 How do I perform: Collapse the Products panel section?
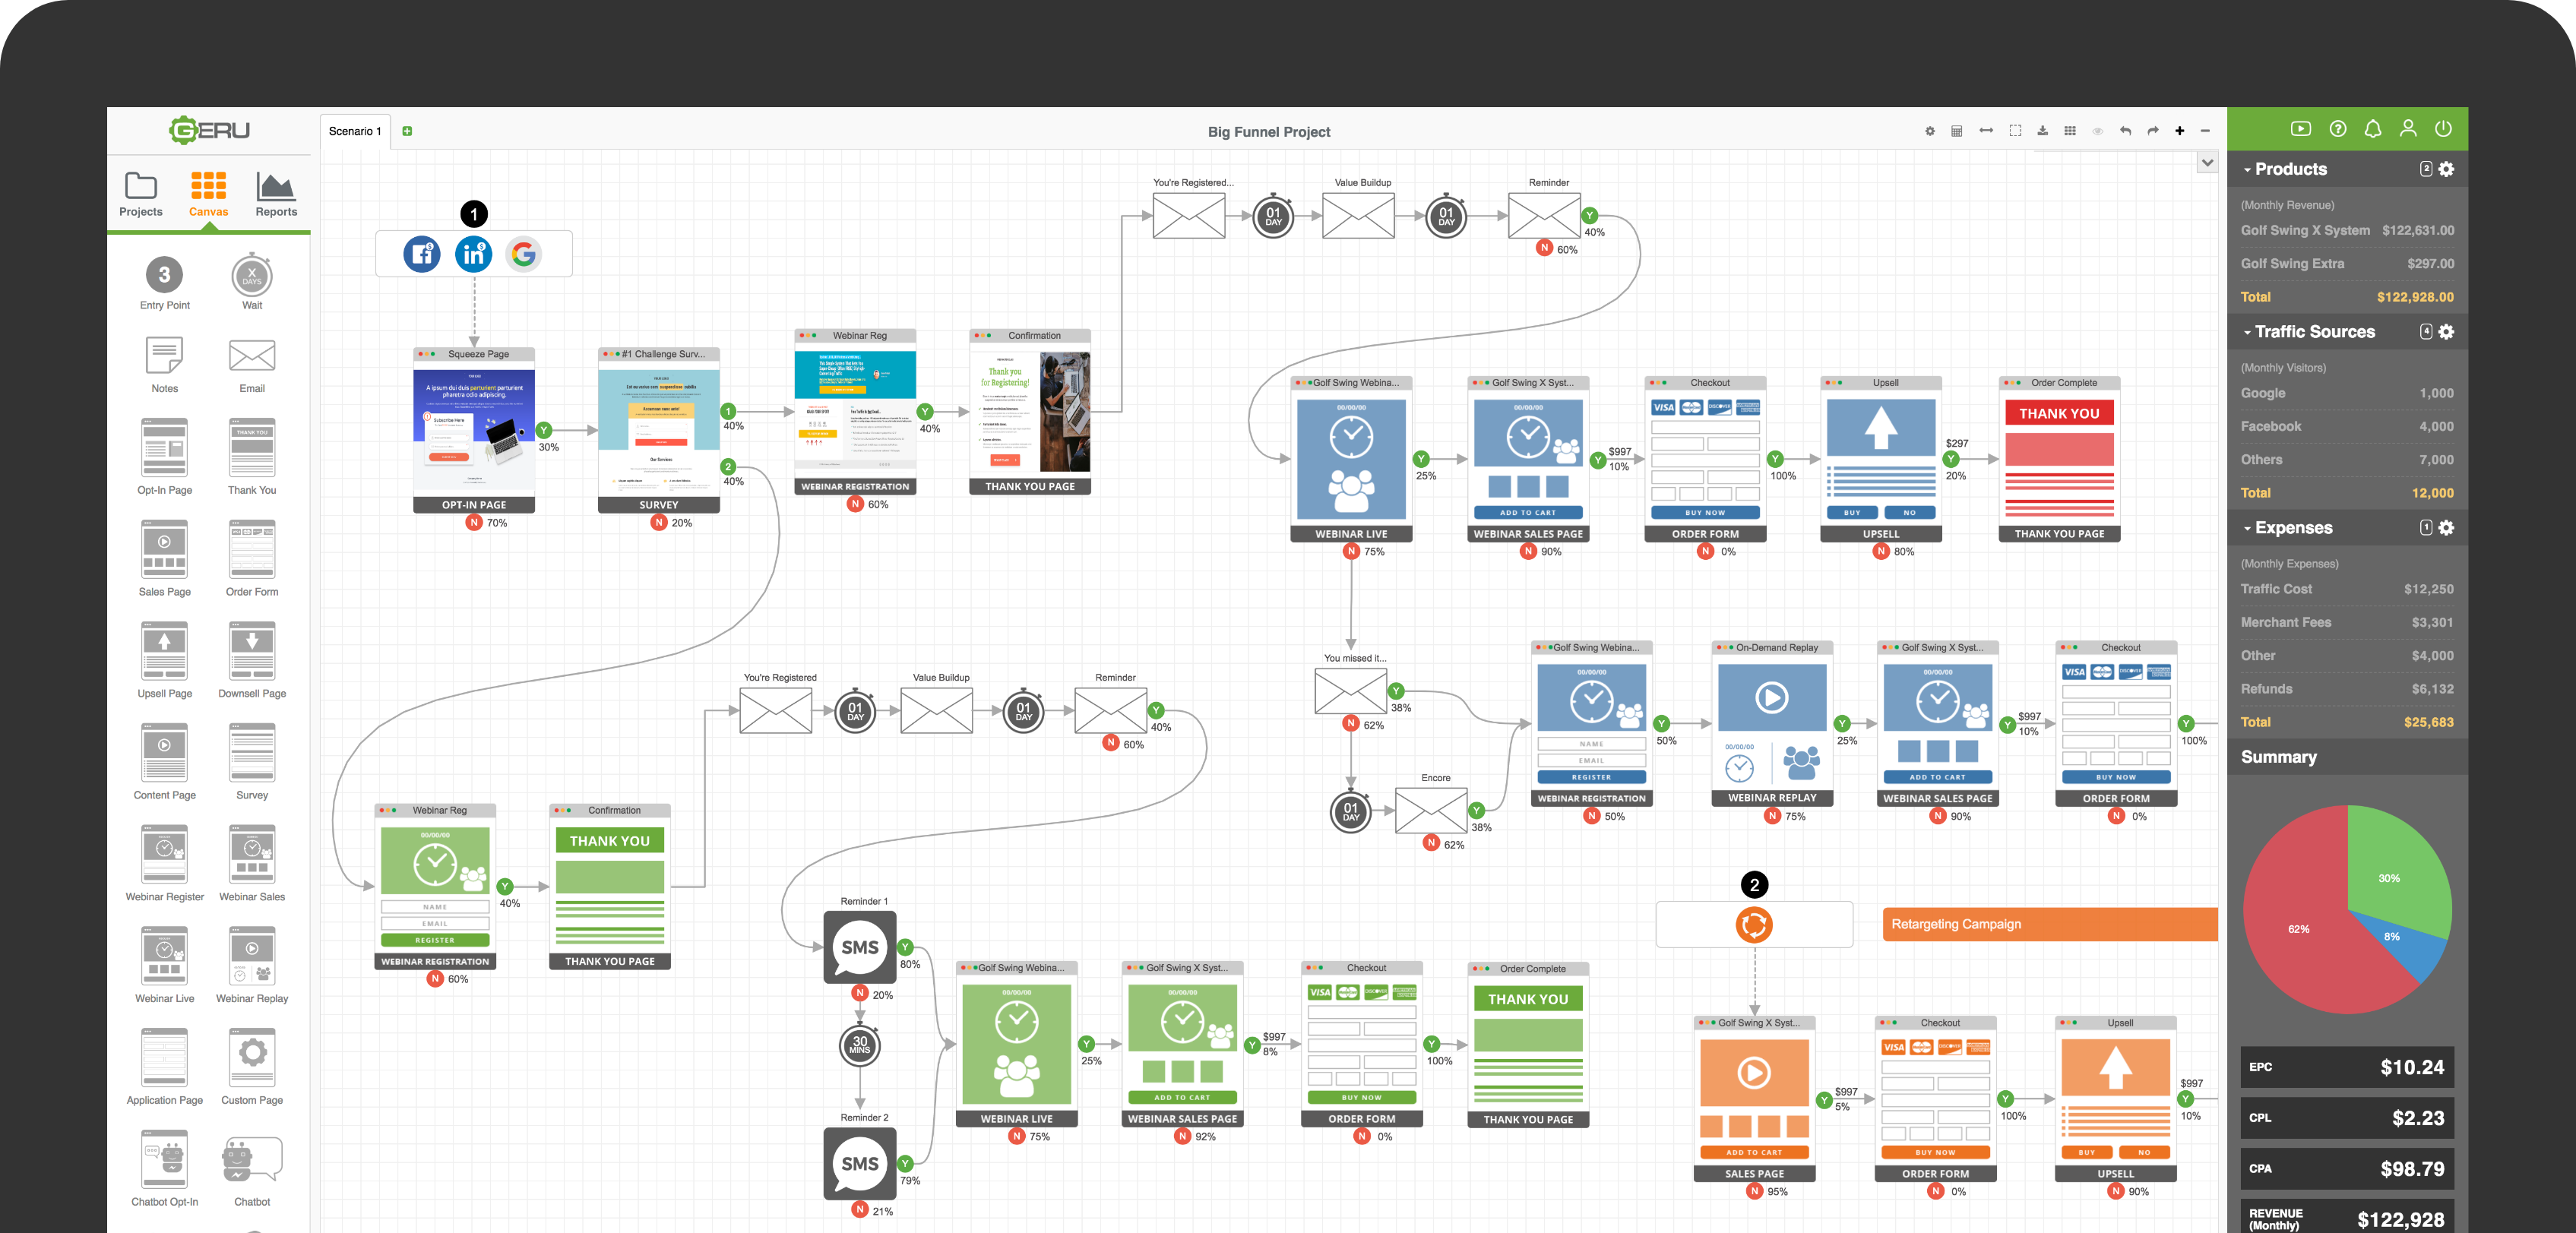(2248, 170)
